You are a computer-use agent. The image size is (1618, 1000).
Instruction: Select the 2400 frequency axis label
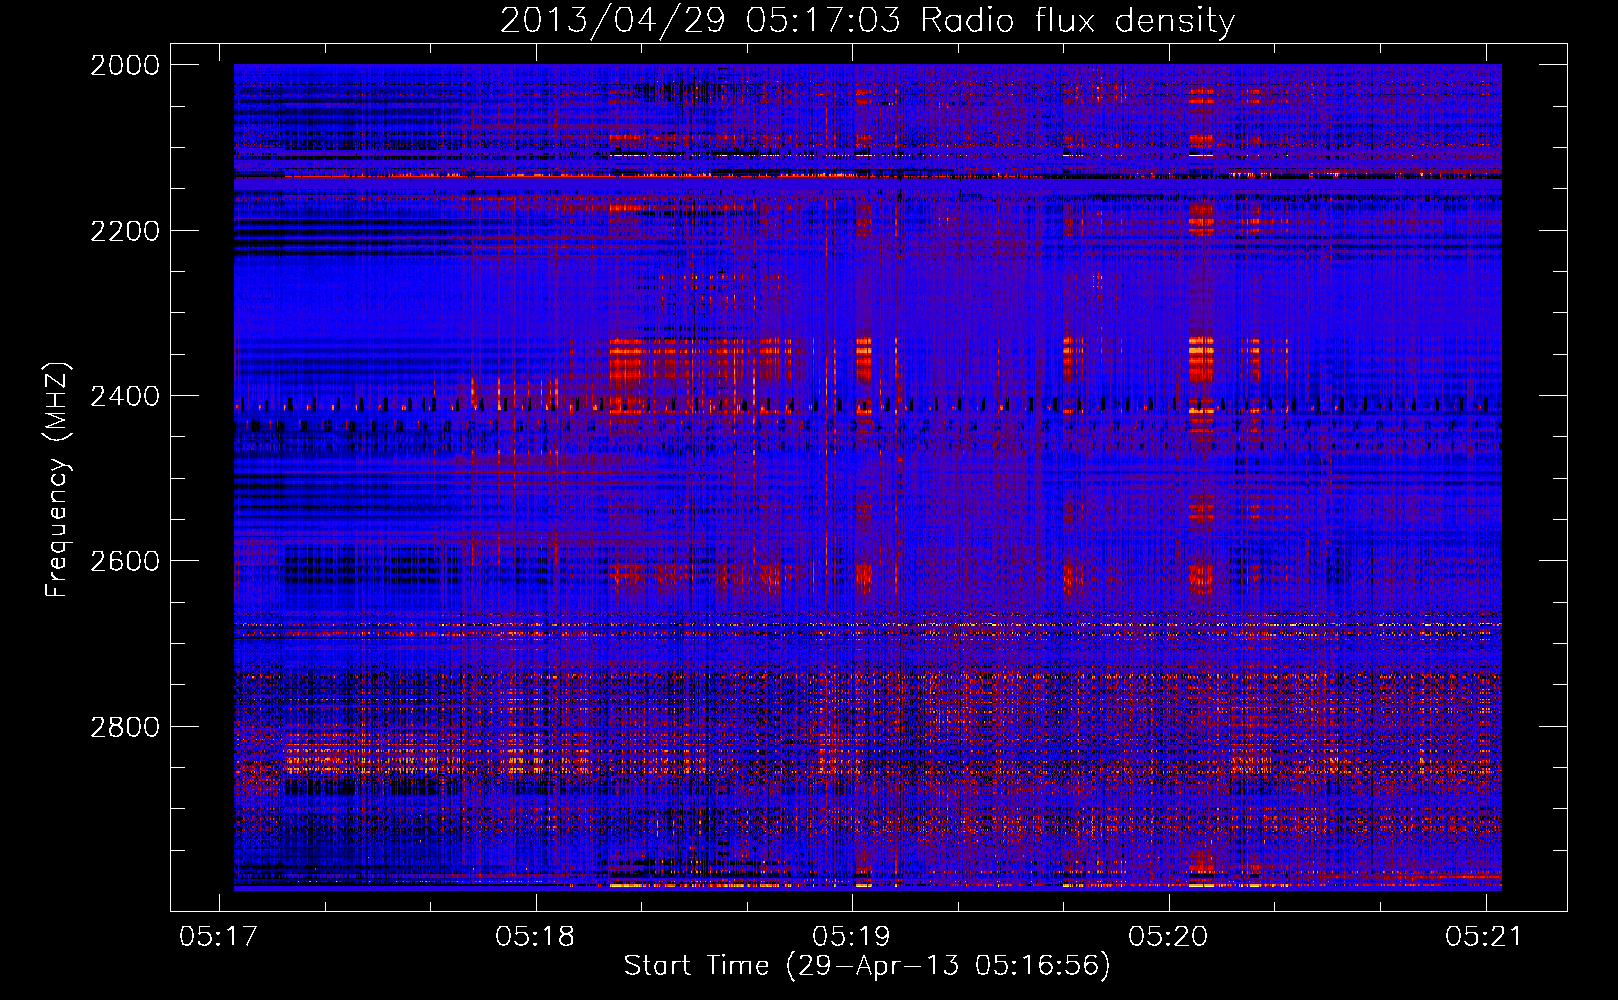[125, 396]
